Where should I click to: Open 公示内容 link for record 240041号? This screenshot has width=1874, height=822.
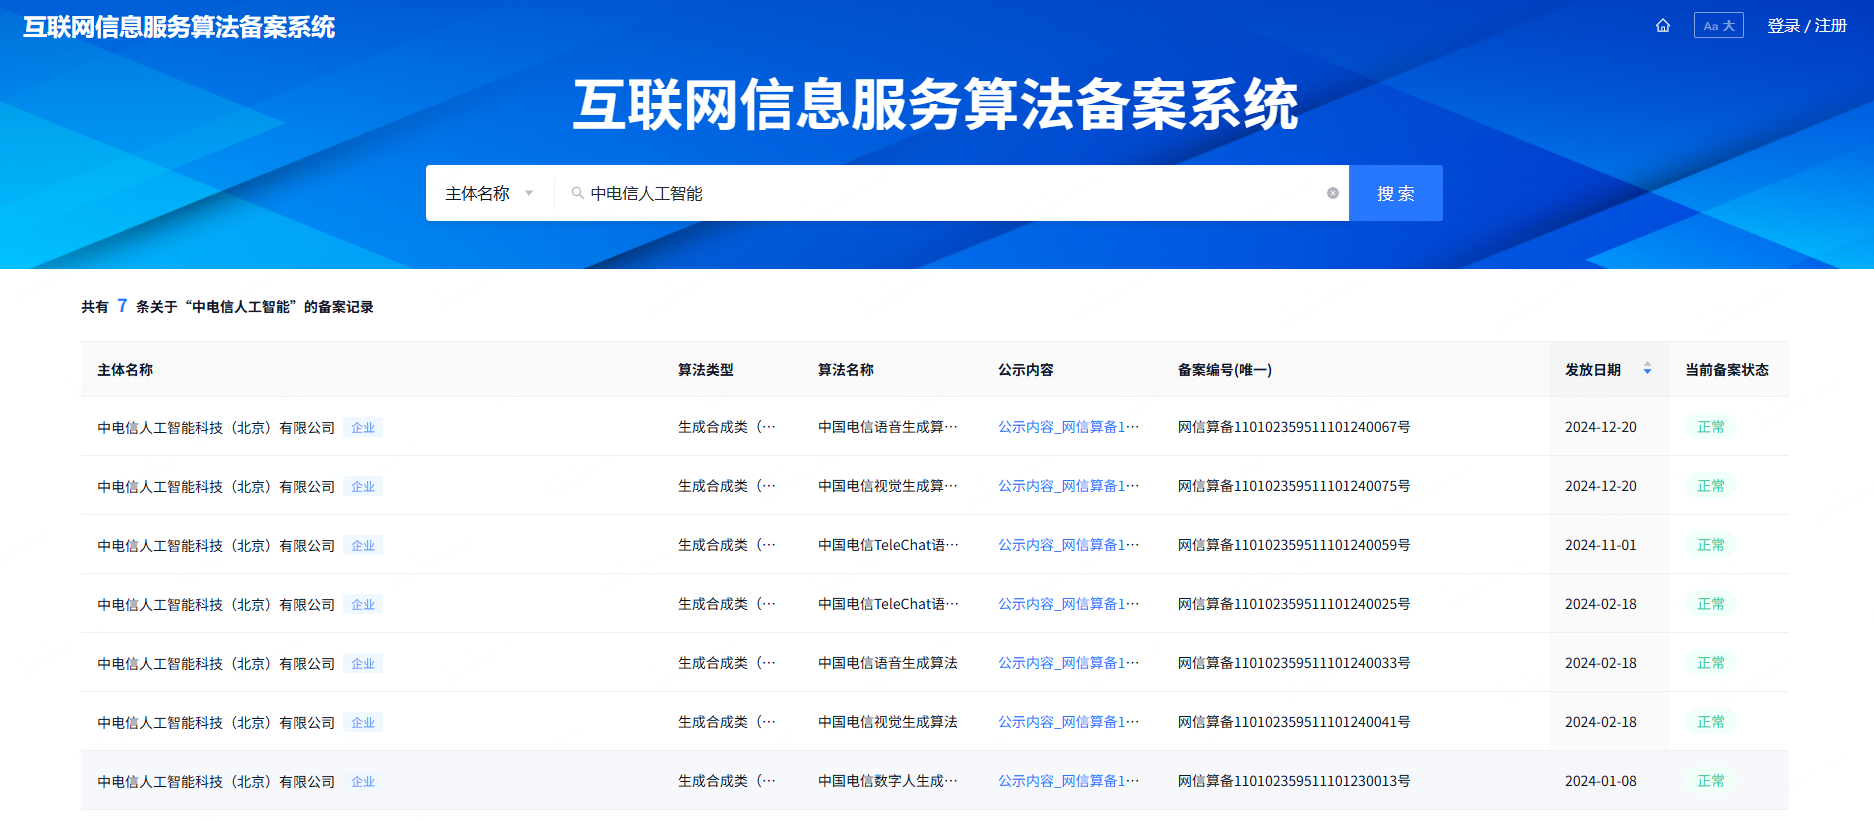1068,722
